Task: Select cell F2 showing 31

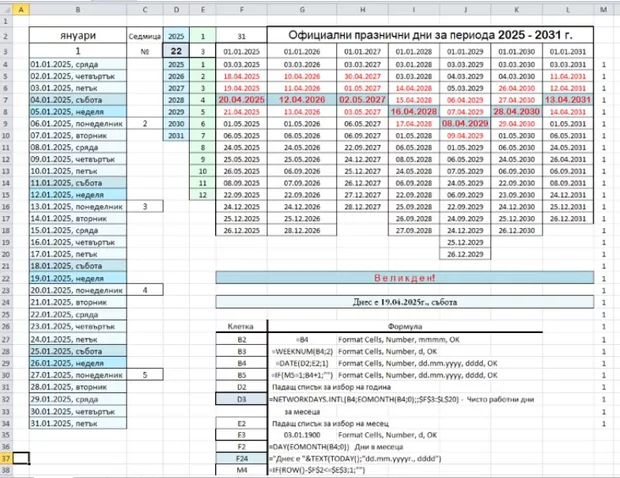Action: click(241, 36)
